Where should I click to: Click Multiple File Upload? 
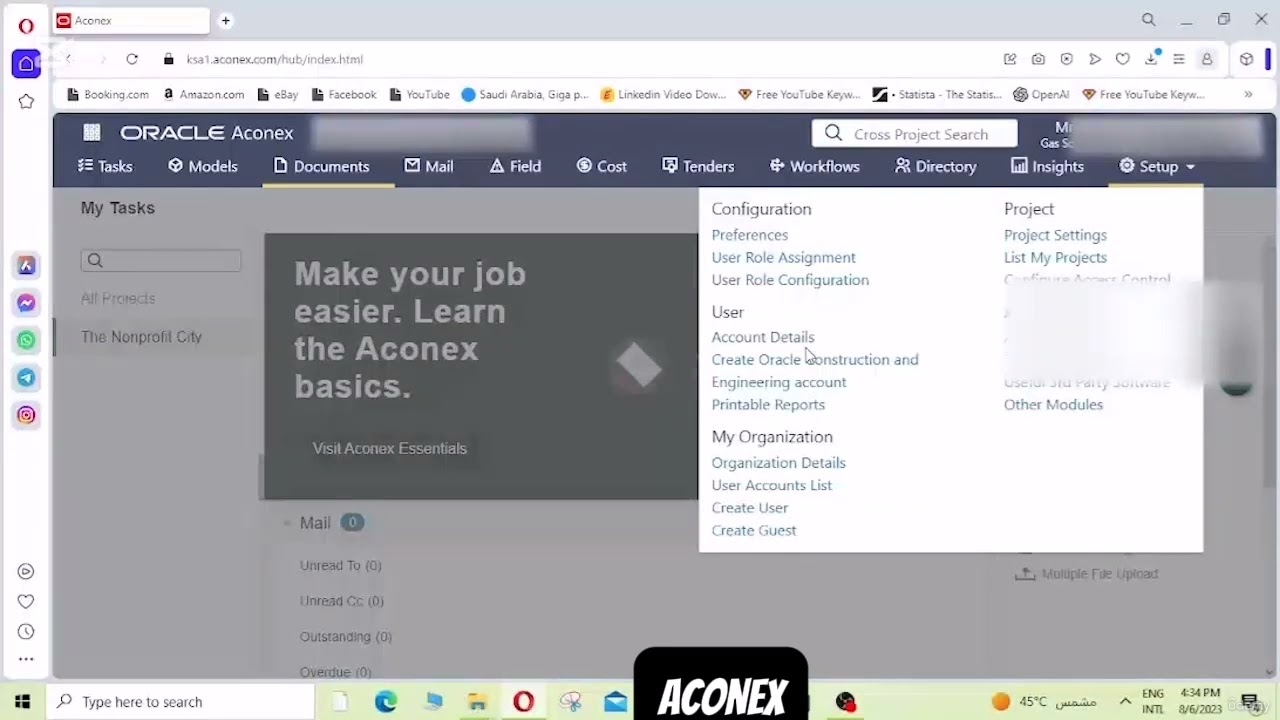pyautogui.click(x=1086, y=574)
